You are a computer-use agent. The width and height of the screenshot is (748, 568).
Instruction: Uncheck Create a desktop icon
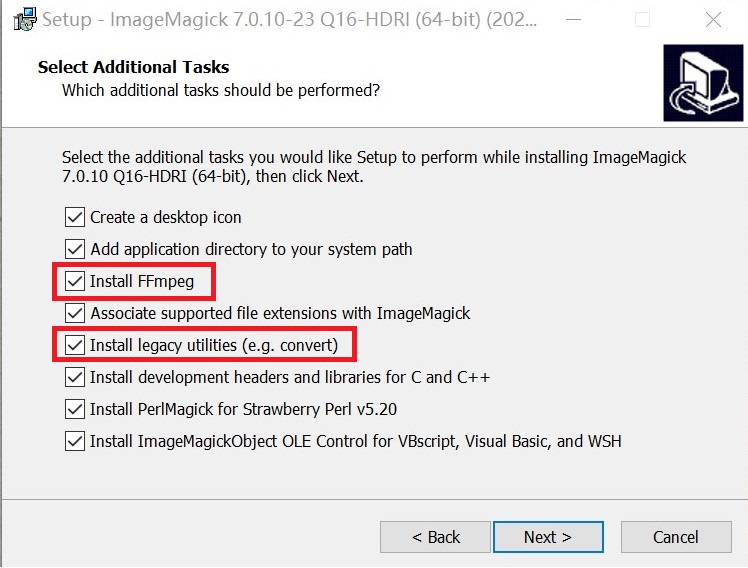[x=75, y=217]
